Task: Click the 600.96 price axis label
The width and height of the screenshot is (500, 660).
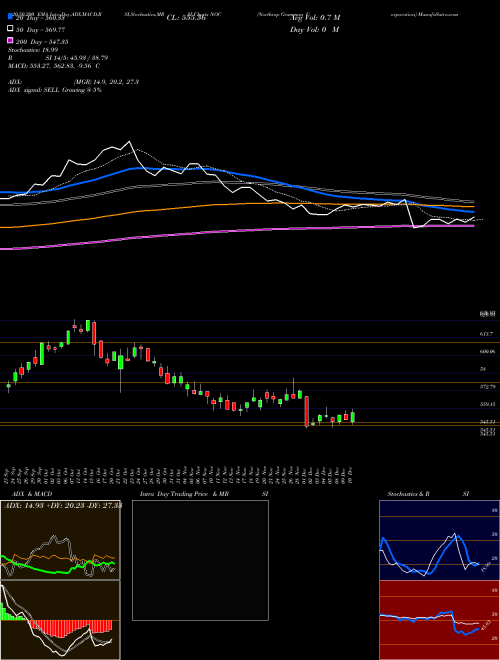Action: pyautogui.click(x=487, y=351)
